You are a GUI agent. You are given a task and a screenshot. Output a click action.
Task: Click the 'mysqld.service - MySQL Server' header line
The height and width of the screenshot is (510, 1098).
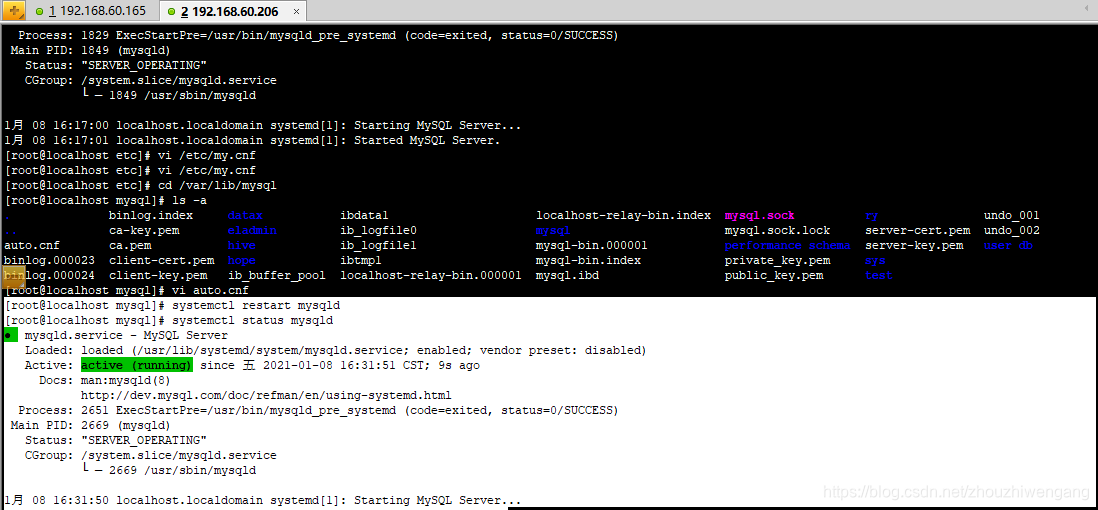click(126, 336)
